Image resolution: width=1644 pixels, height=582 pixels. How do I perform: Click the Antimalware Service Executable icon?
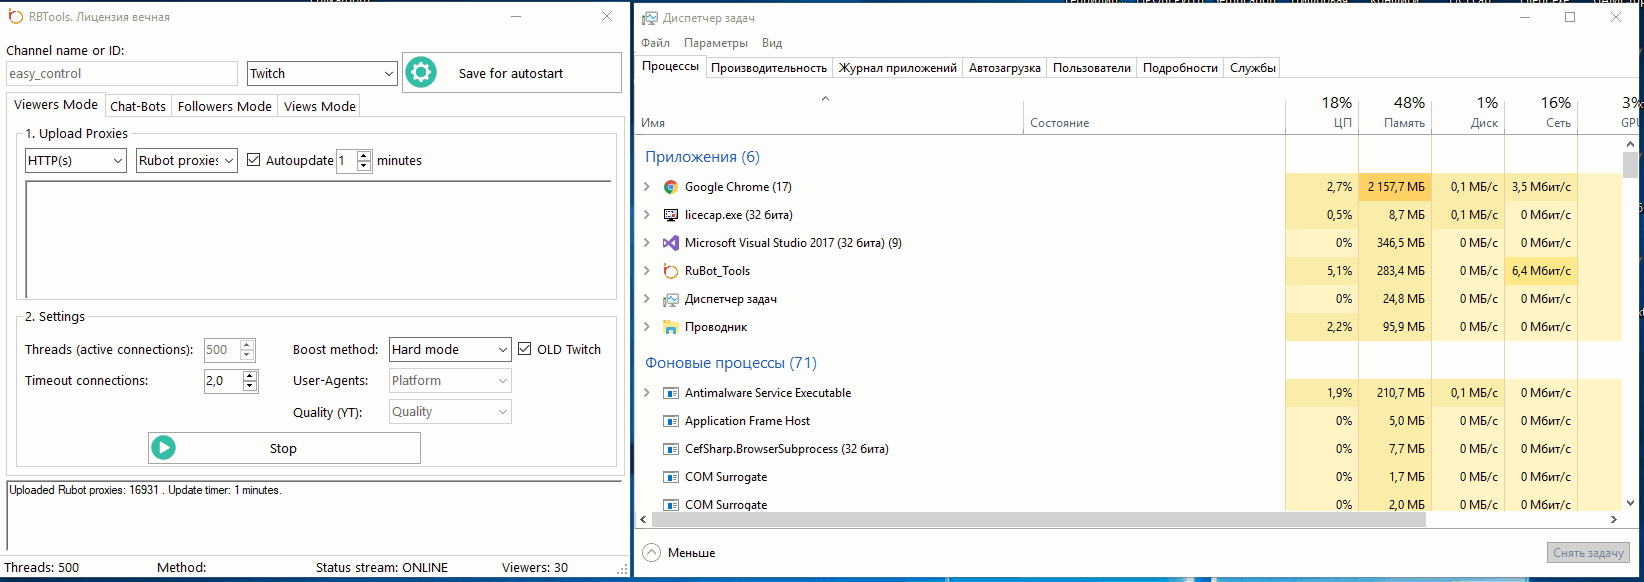pyautogui.click(x=671, y=393)
